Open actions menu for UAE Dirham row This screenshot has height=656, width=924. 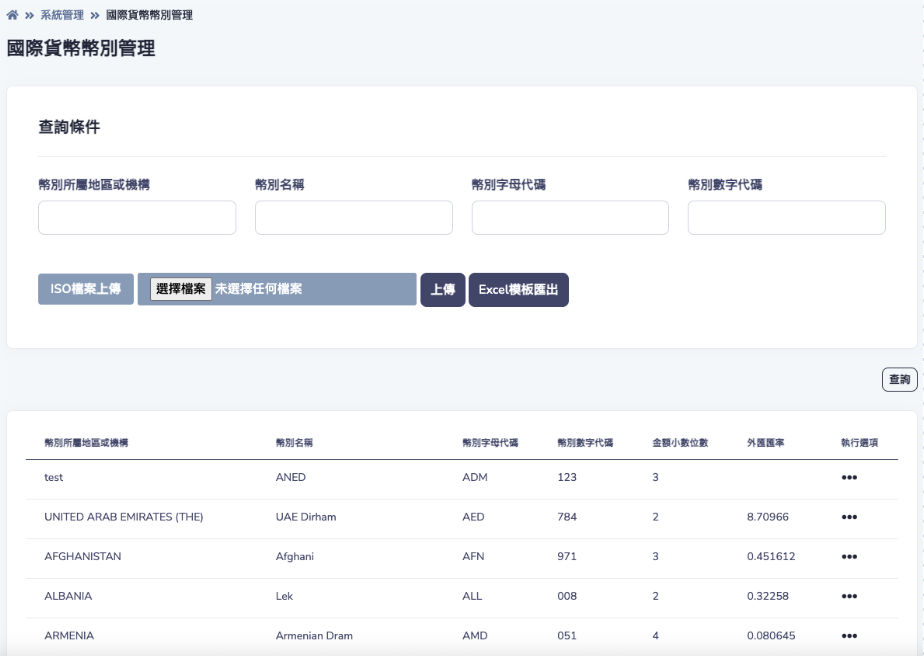(849, 517)
